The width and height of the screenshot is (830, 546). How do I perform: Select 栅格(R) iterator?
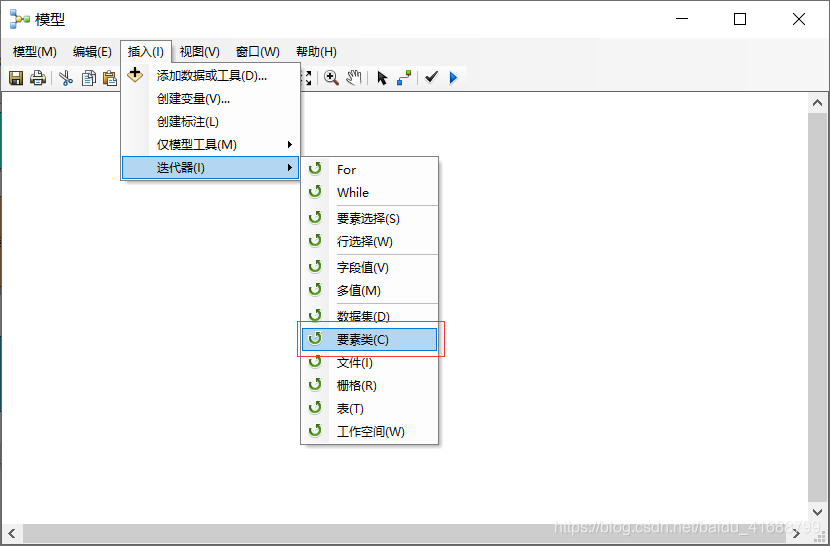(x=369, y=386)
